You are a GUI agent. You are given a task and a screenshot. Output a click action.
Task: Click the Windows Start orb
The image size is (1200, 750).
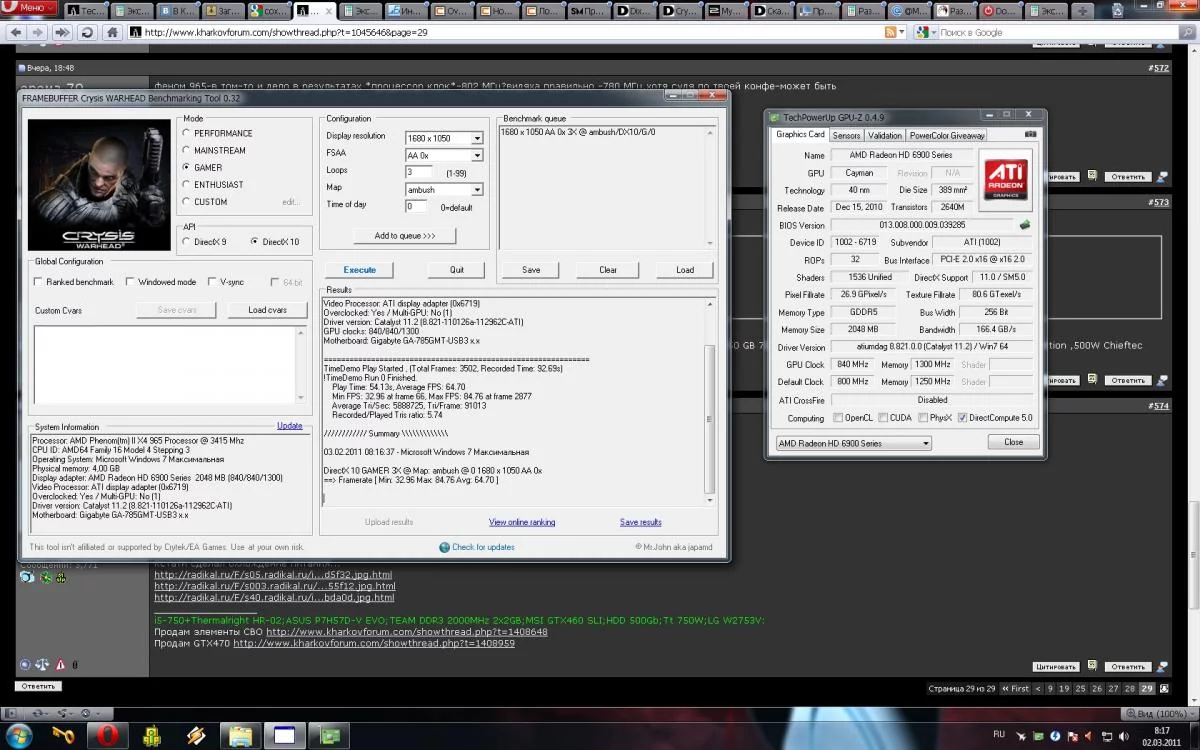20,735
